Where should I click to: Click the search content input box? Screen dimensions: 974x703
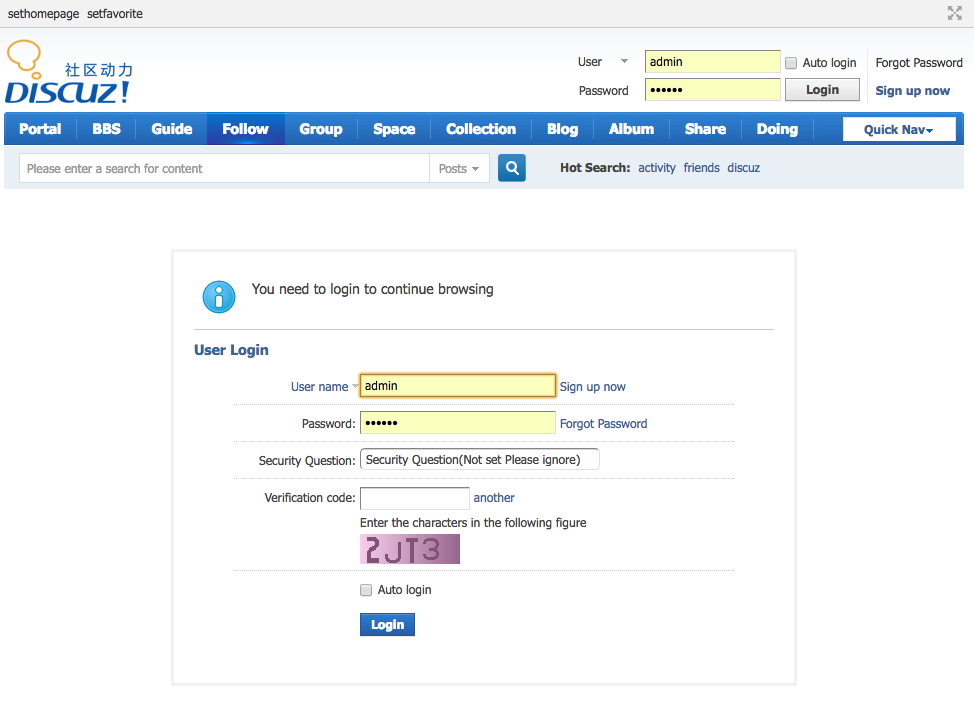(x=224, y=168)
